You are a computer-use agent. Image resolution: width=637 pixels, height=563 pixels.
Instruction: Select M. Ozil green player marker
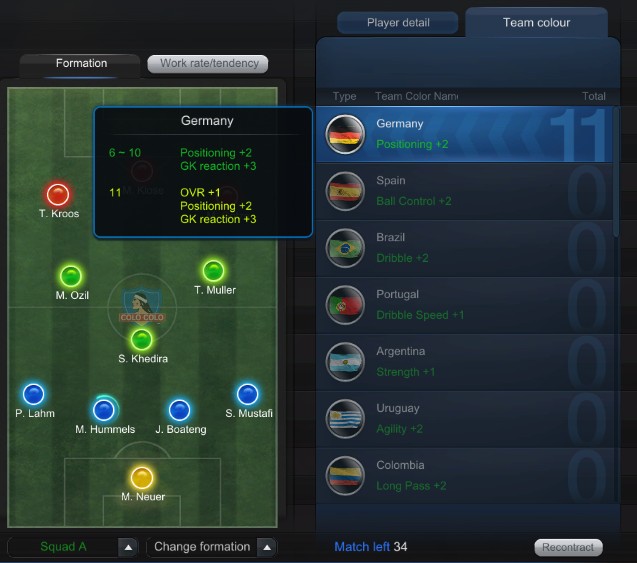tap(71, 276)
